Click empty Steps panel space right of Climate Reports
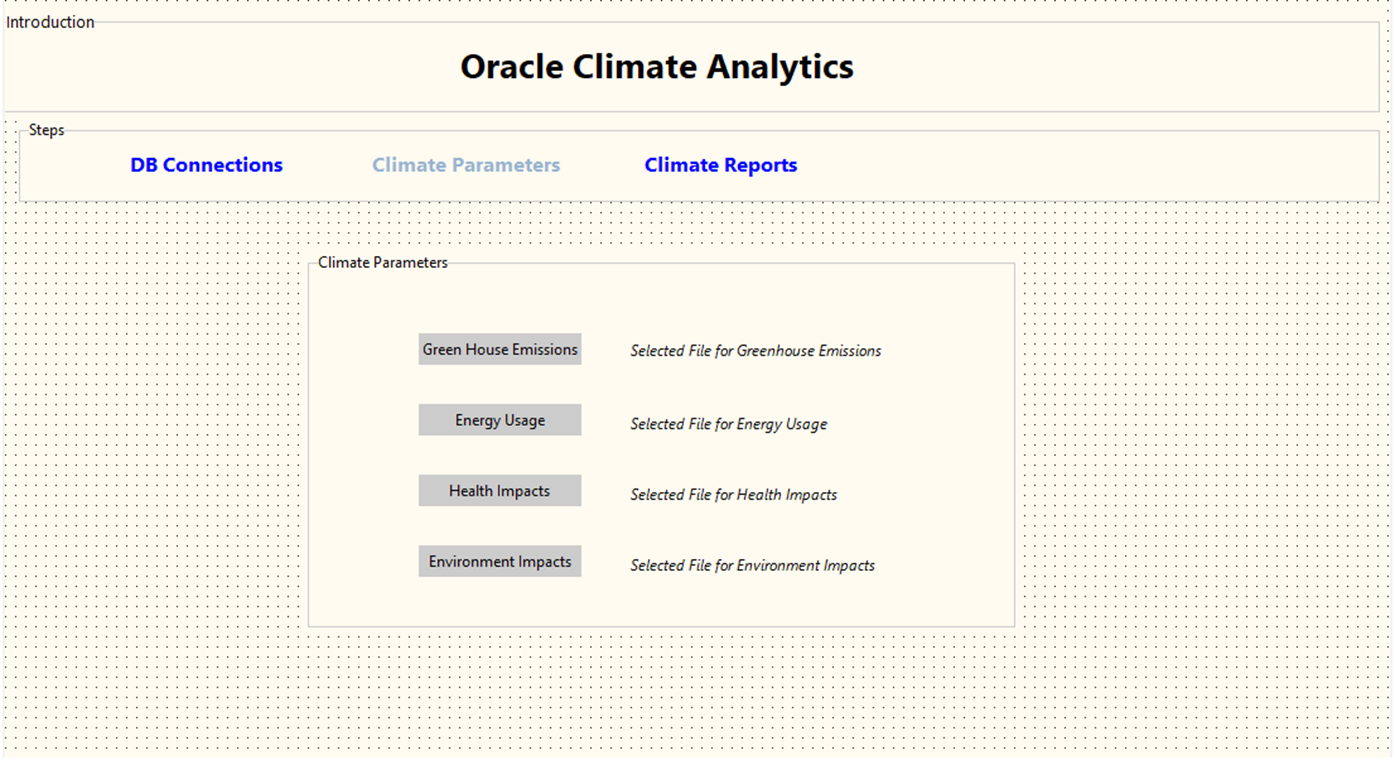Screen dimensions: 1395x765 (x=1080, y=166)
